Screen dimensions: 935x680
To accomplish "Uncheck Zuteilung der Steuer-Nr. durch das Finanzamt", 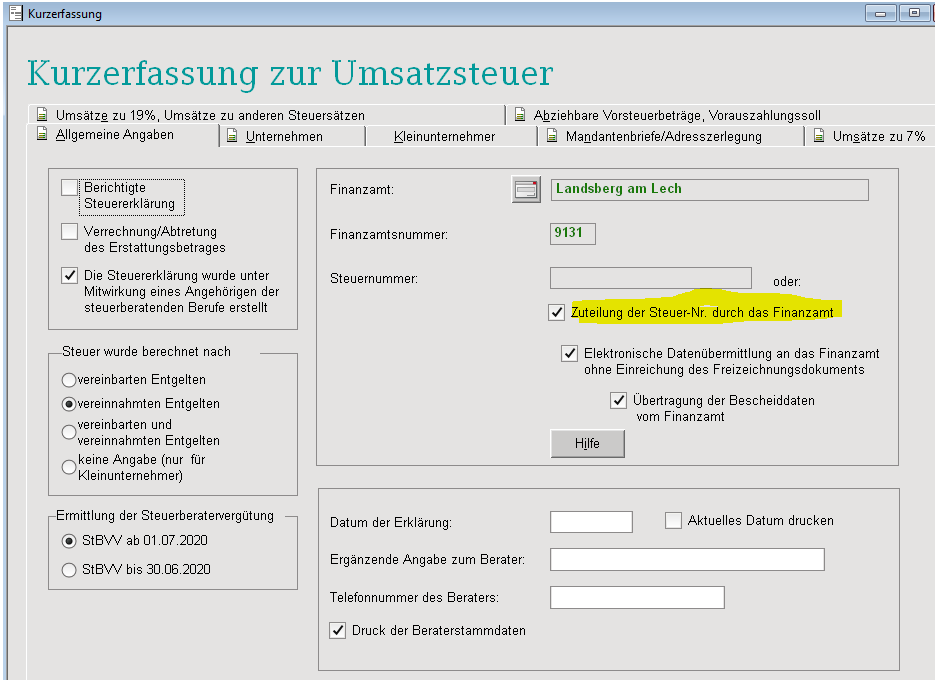I will (x=557, y=313).
